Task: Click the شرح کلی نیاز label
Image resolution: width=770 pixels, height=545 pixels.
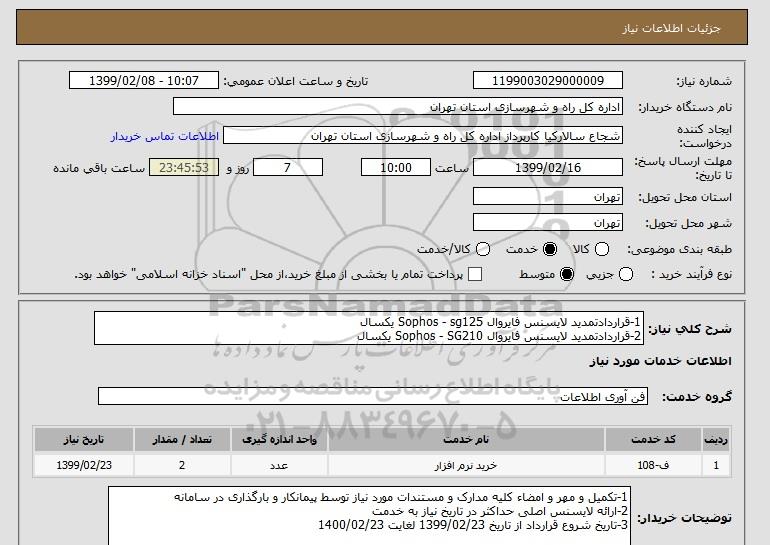Action: pyautogui.click(x=690, y=328)
